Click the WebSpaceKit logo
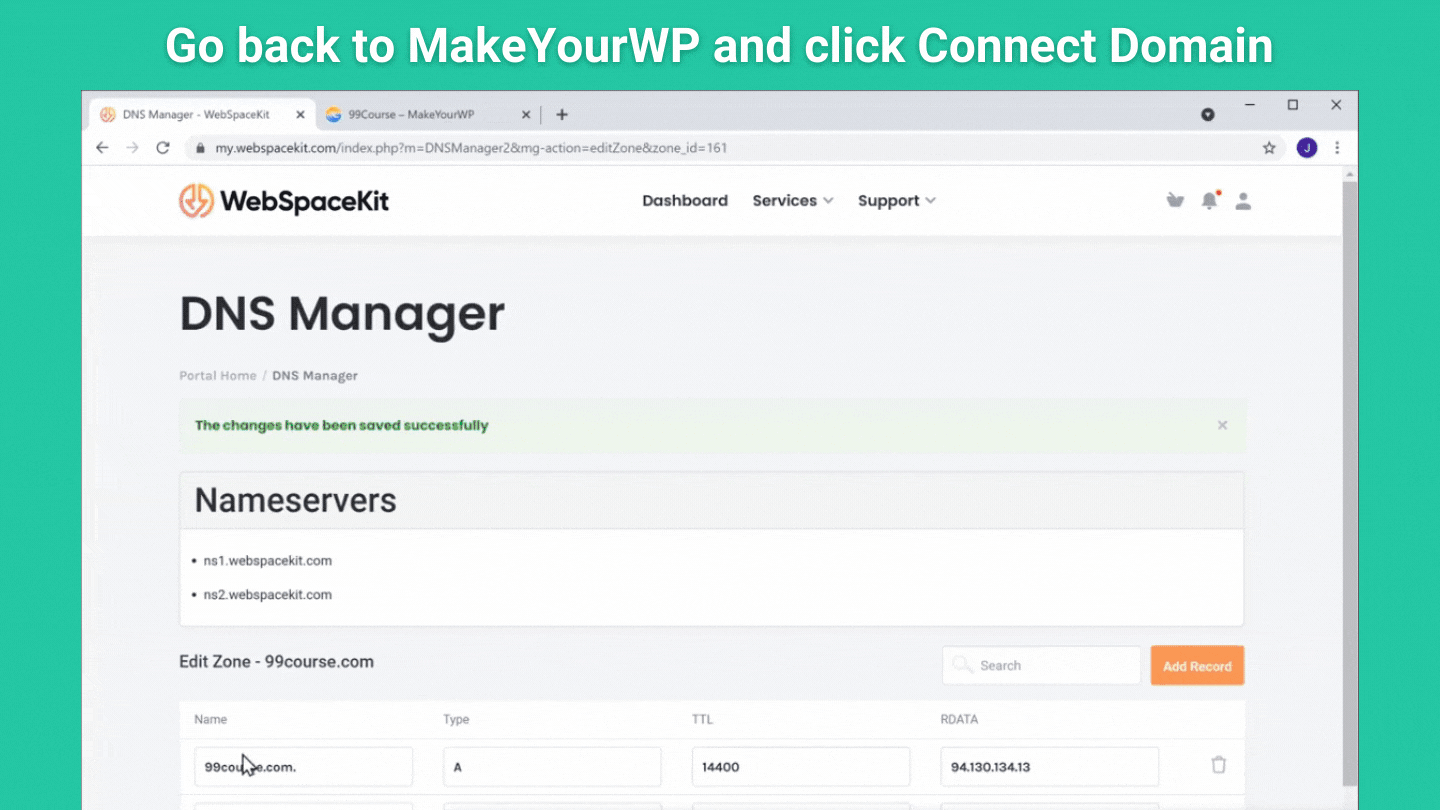Screen dimensions: 1440x810 pyautogui.click(x=284, y=201)
